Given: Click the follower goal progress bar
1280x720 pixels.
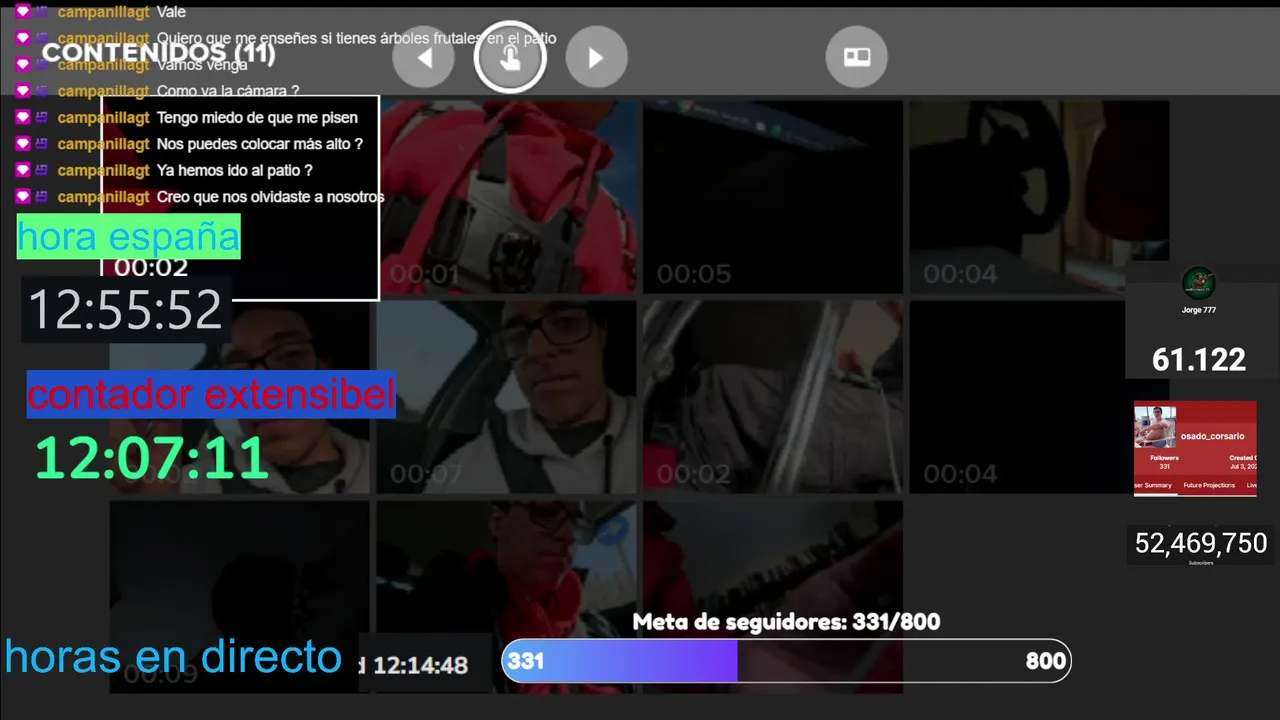Looking at the screenshot, I should [786, 661].
